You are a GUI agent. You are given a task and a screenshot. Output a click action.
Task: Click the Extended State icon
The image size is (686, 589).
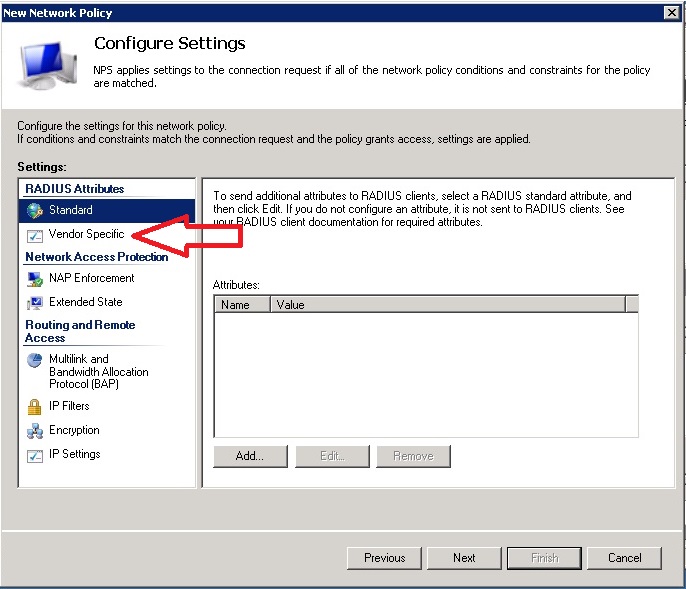point(33,302)
